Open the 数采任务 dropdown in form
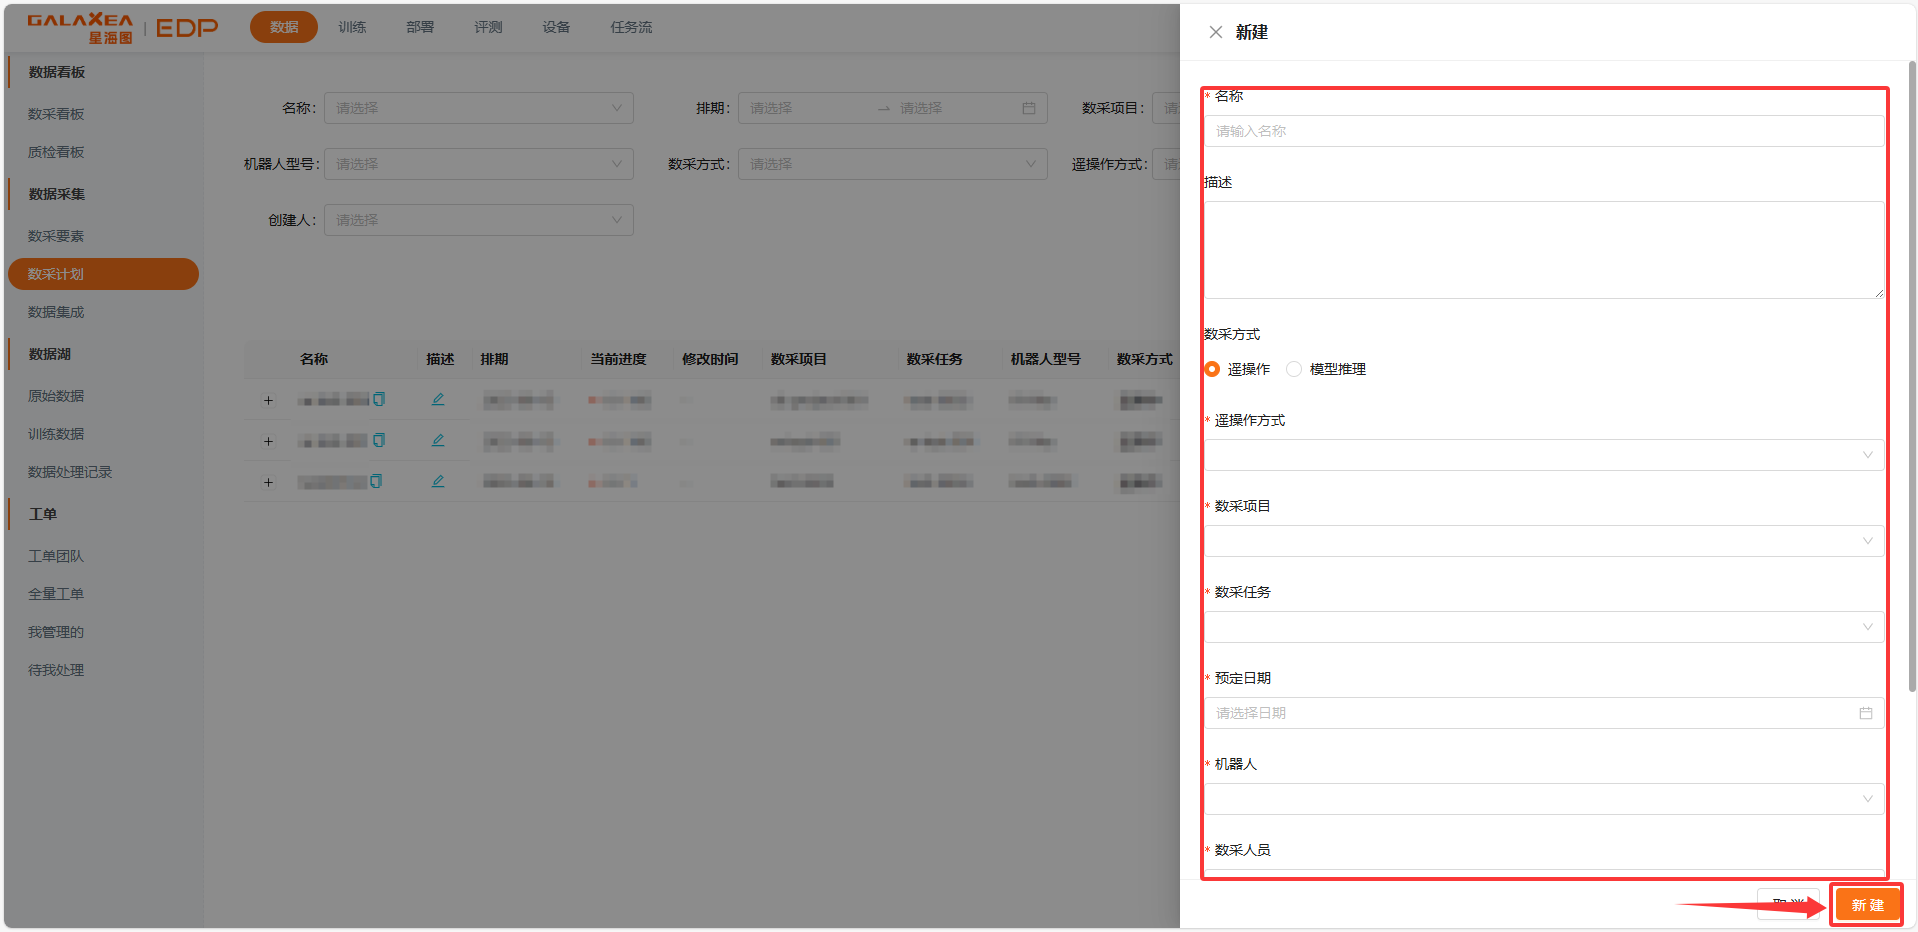The width and height of the screenshot is (1918, 932). click(x=1543, y=627)
